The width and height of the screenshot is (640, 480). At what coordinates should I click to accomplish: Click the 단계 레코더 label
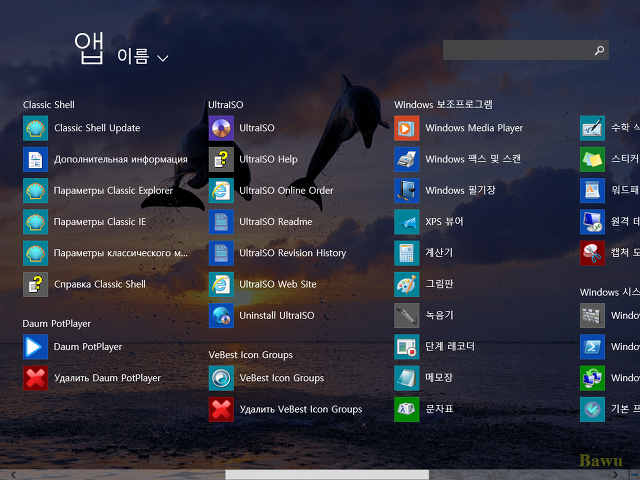[450, 347]
